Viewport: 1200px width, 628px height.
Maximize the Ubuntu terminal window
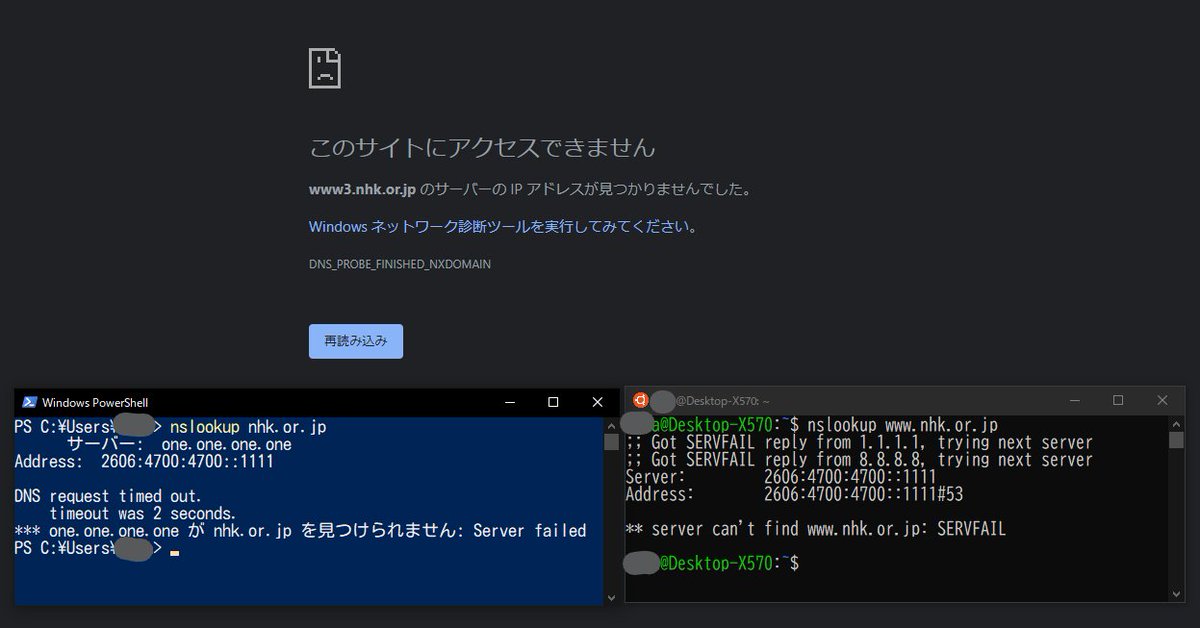click(1118, 400)
